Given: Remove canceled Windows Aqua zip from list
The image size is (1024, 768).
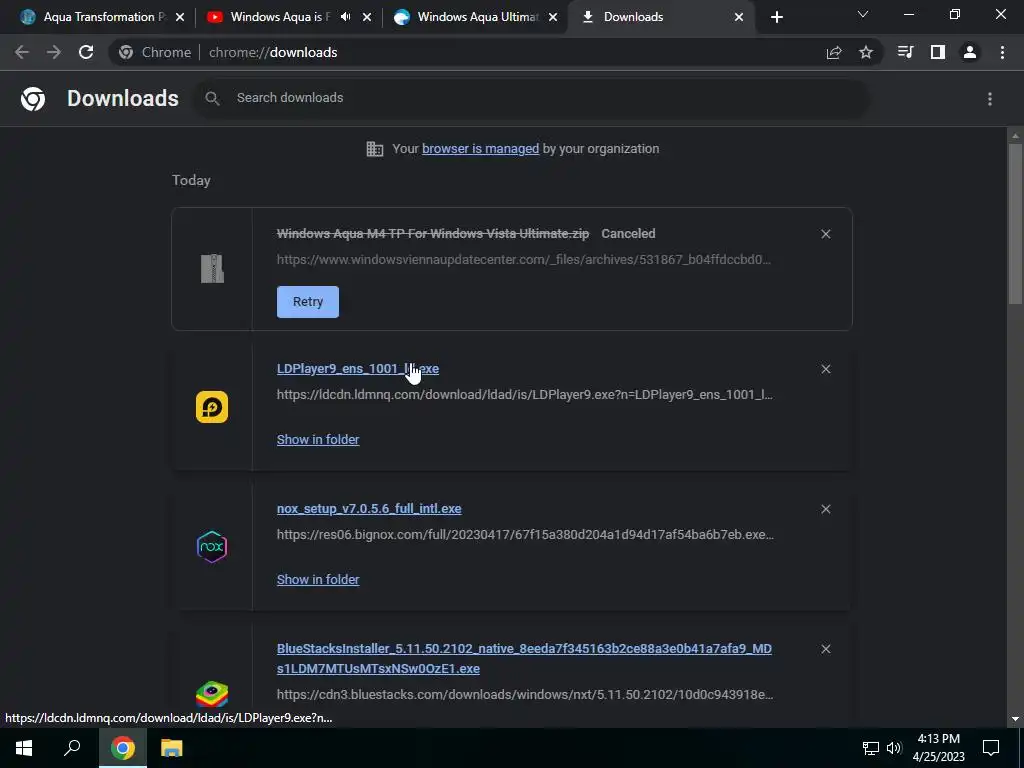Looking at the screenshot, I should 826,234.
